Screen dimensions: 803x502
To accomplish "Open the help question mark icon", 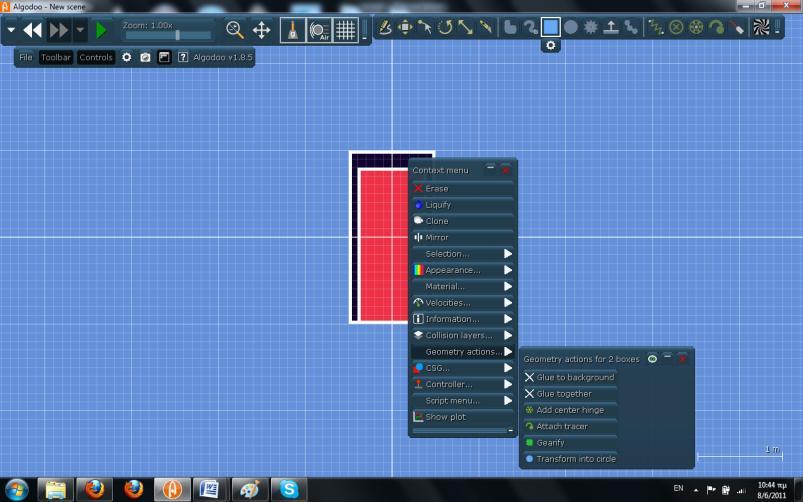I will (183, 57).
